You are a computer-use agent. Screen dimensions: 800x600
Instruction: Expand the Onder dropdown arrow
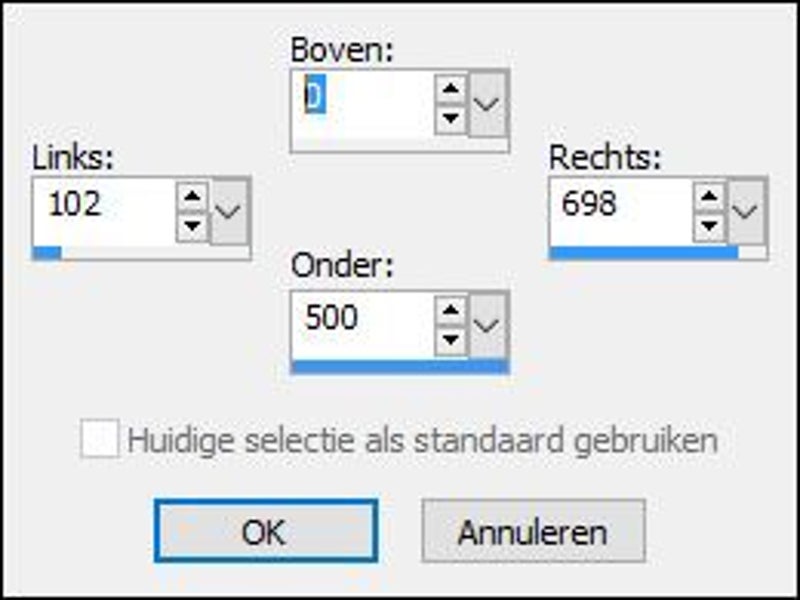[x=487, y=325]
